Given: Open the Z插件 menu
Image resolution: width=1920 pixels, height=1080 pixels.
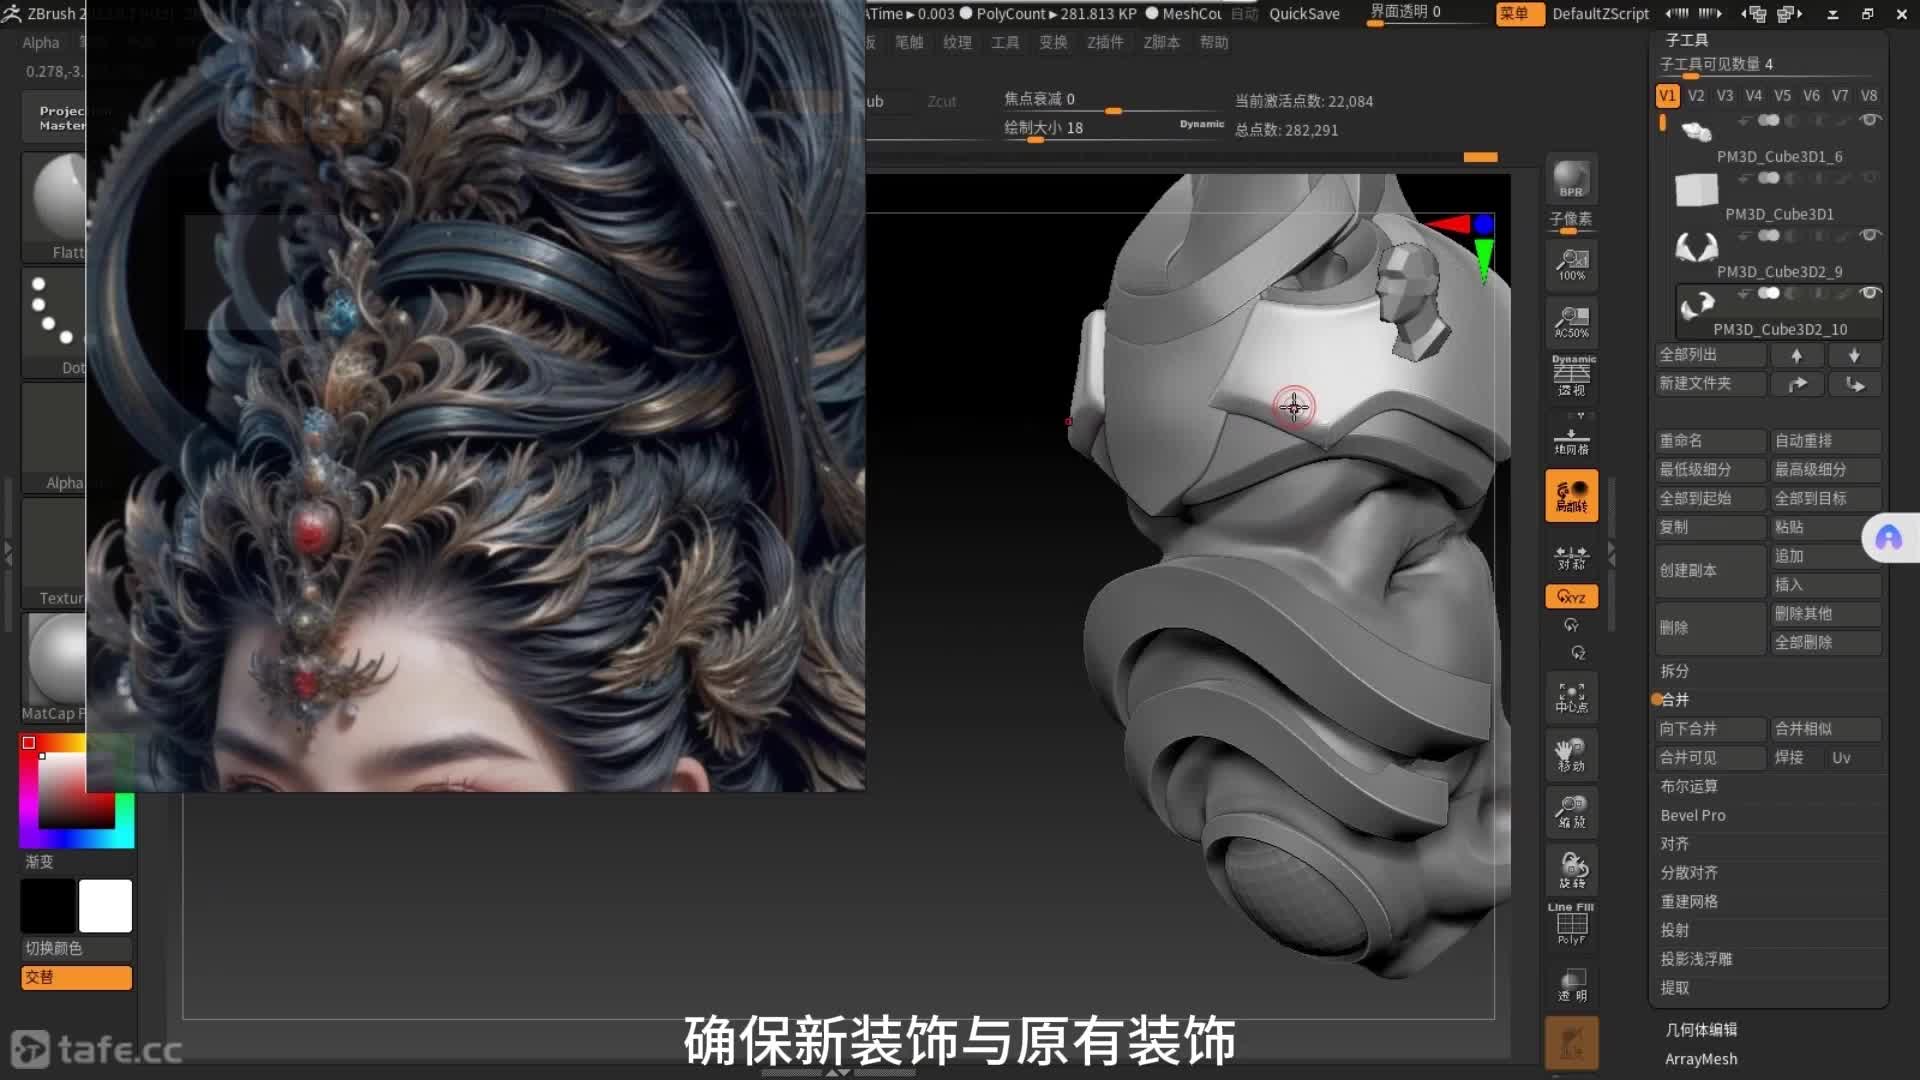Looking at the screenshot, I should click(1105, 42).
